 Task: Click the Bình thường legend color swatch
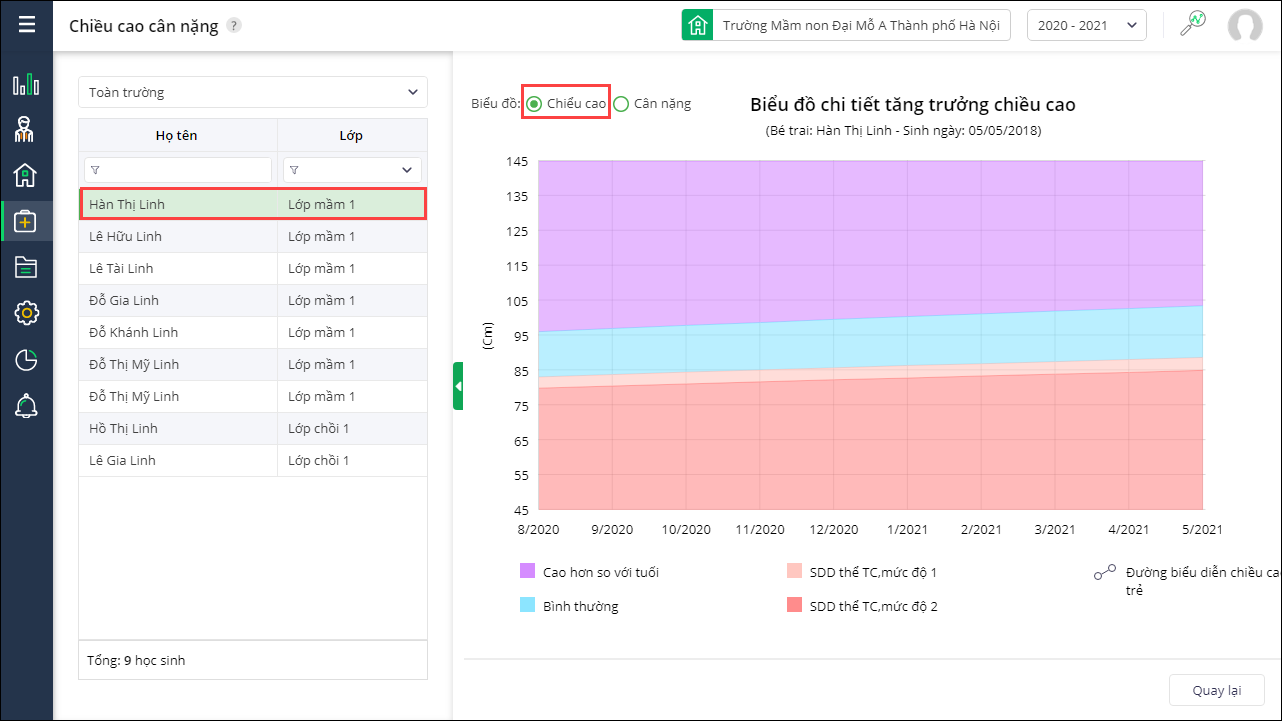(x=528, y=605)
